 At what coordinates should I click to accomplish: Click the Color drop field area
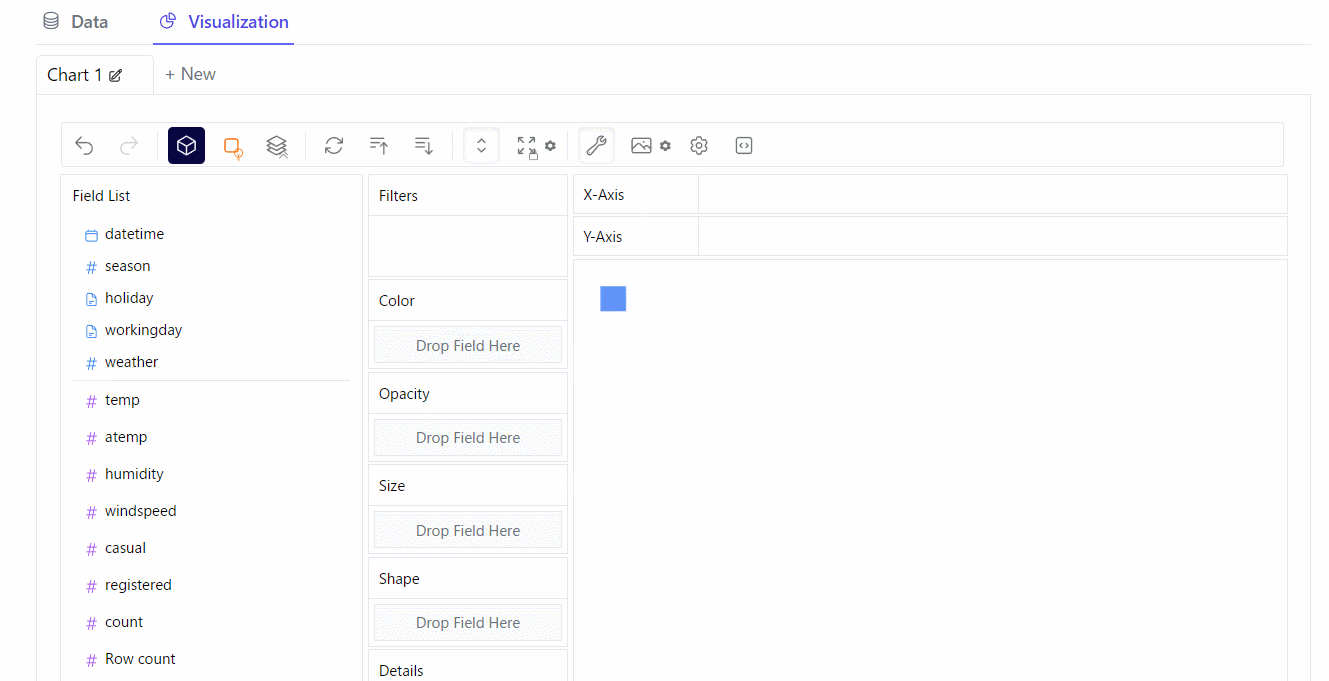468,346
